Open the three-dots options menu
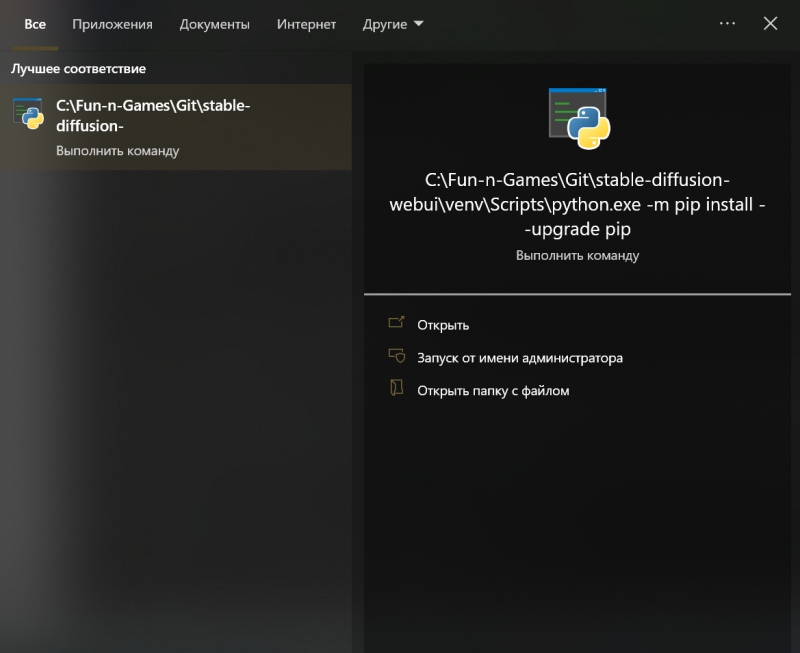The height and width of the screenshot is (653, 800). point(727,24)
